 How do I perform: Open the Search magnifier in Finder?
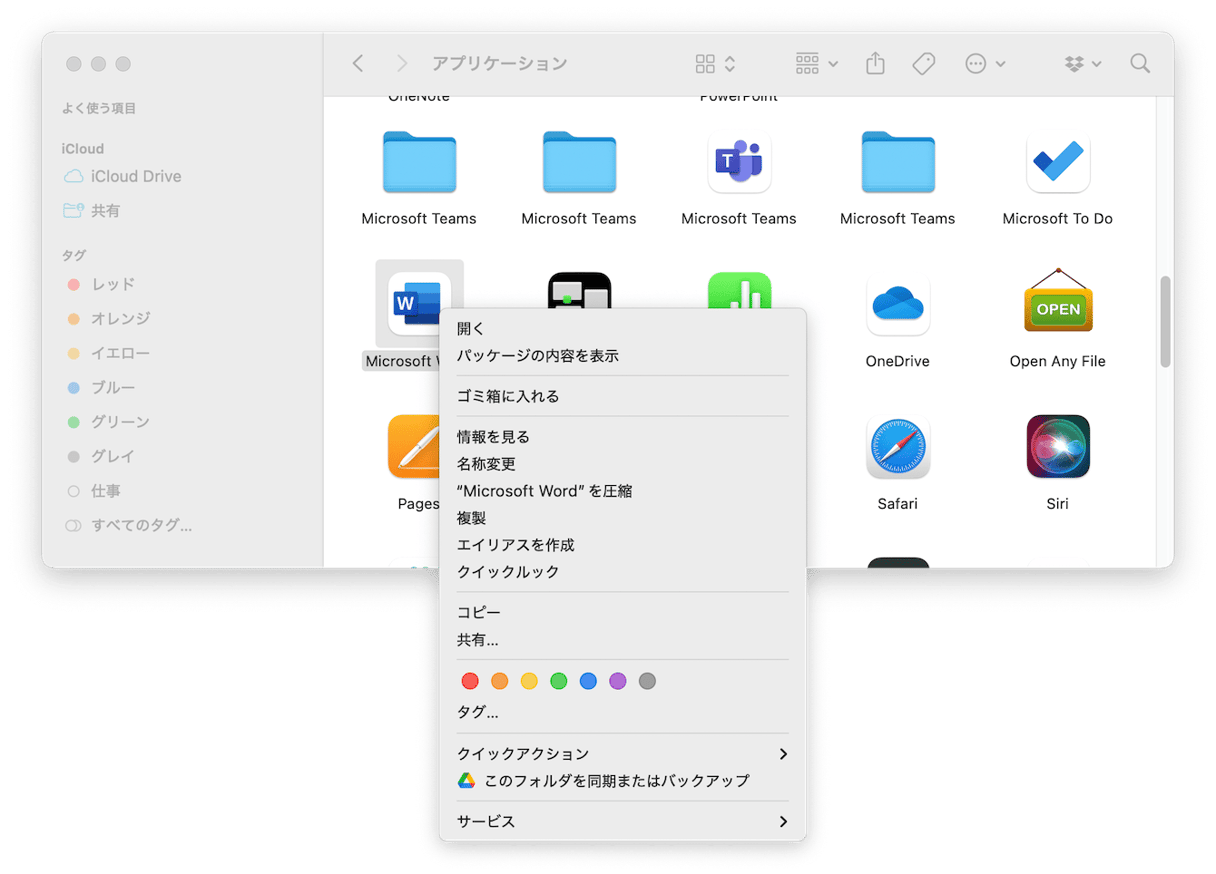1139,64
